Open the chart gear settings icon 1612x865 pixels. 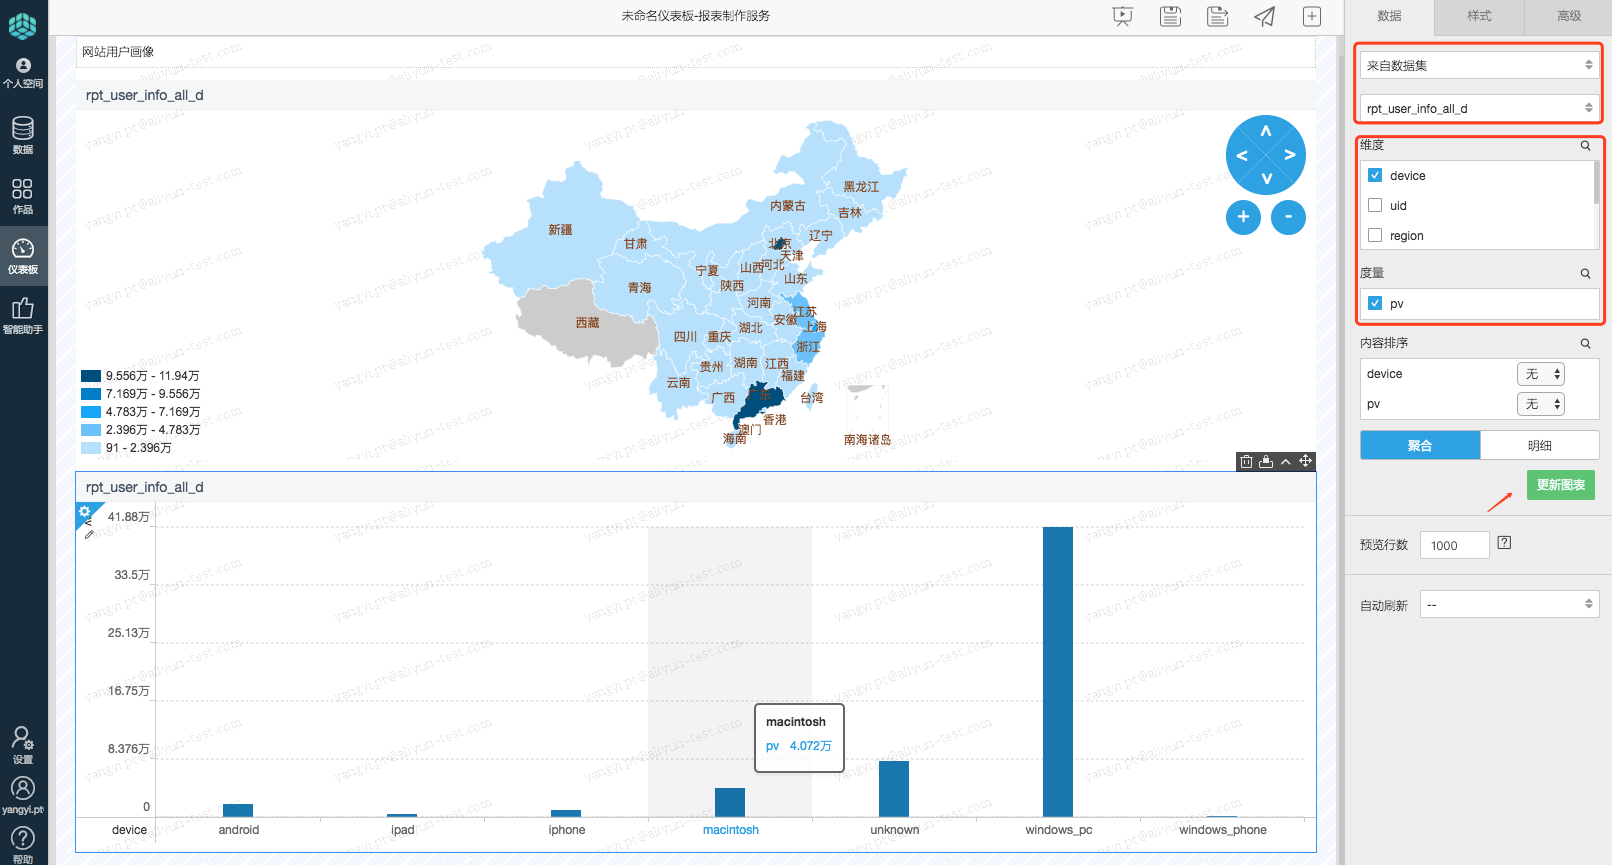(x=85, y=512)
